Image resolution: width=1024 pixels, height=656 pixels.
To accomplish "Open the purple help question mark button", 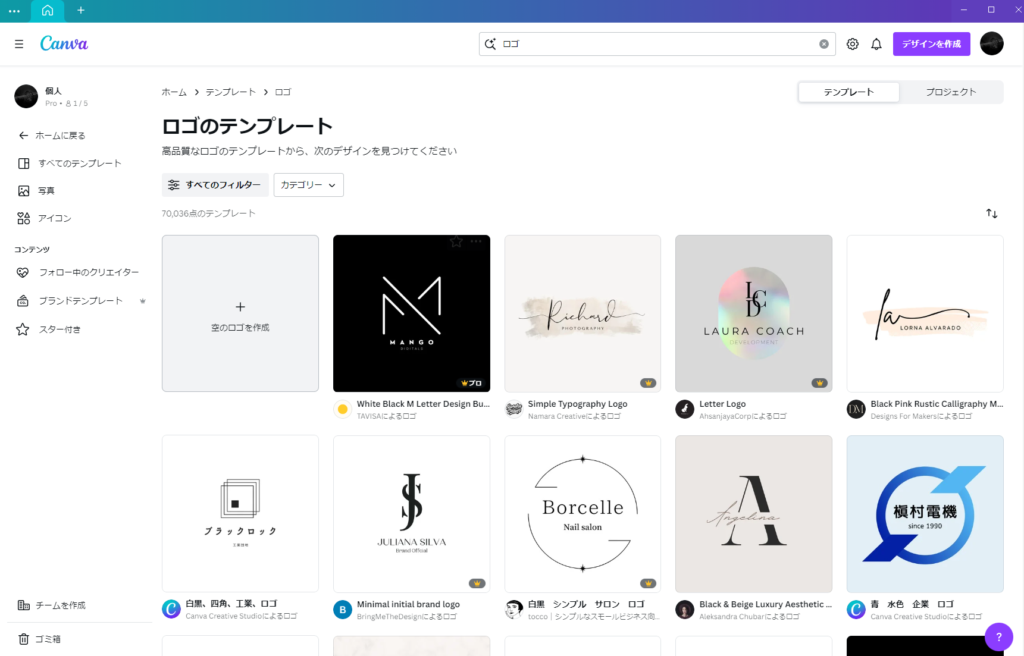I will coord(998,637).
